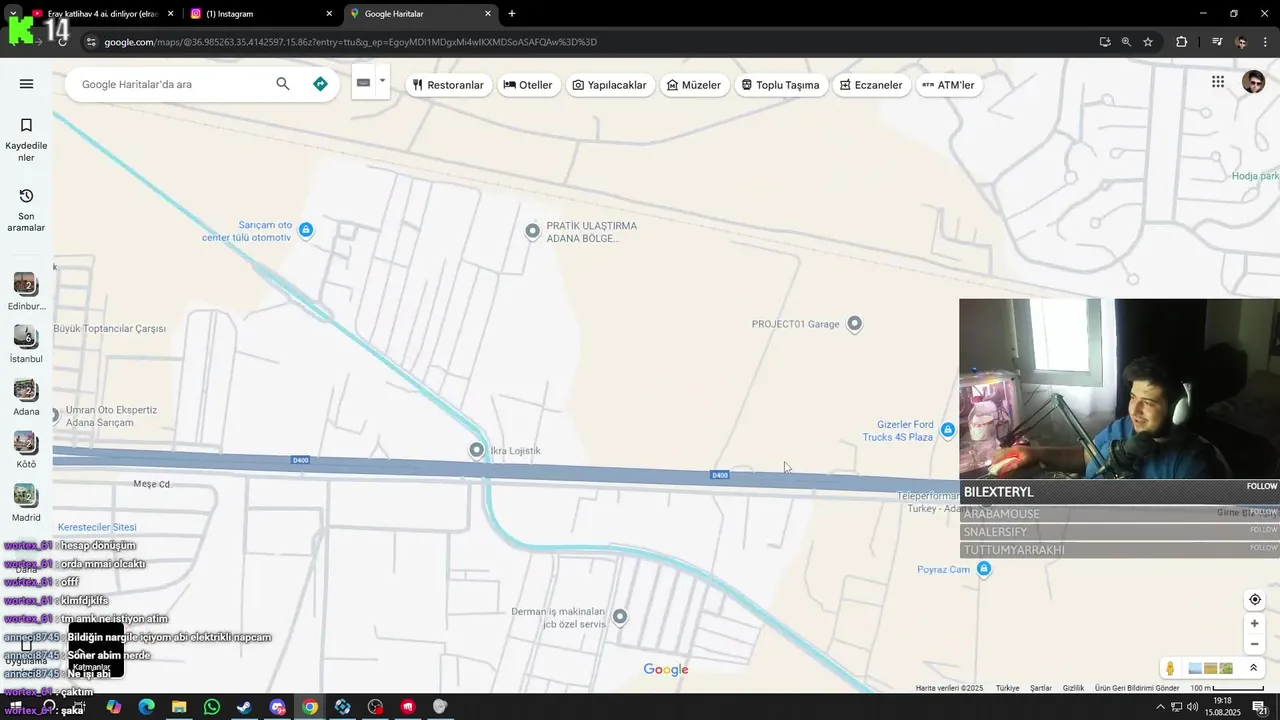1280x720 pixels.
Task: Open site information icon in address bar
Action: (91, 42)
